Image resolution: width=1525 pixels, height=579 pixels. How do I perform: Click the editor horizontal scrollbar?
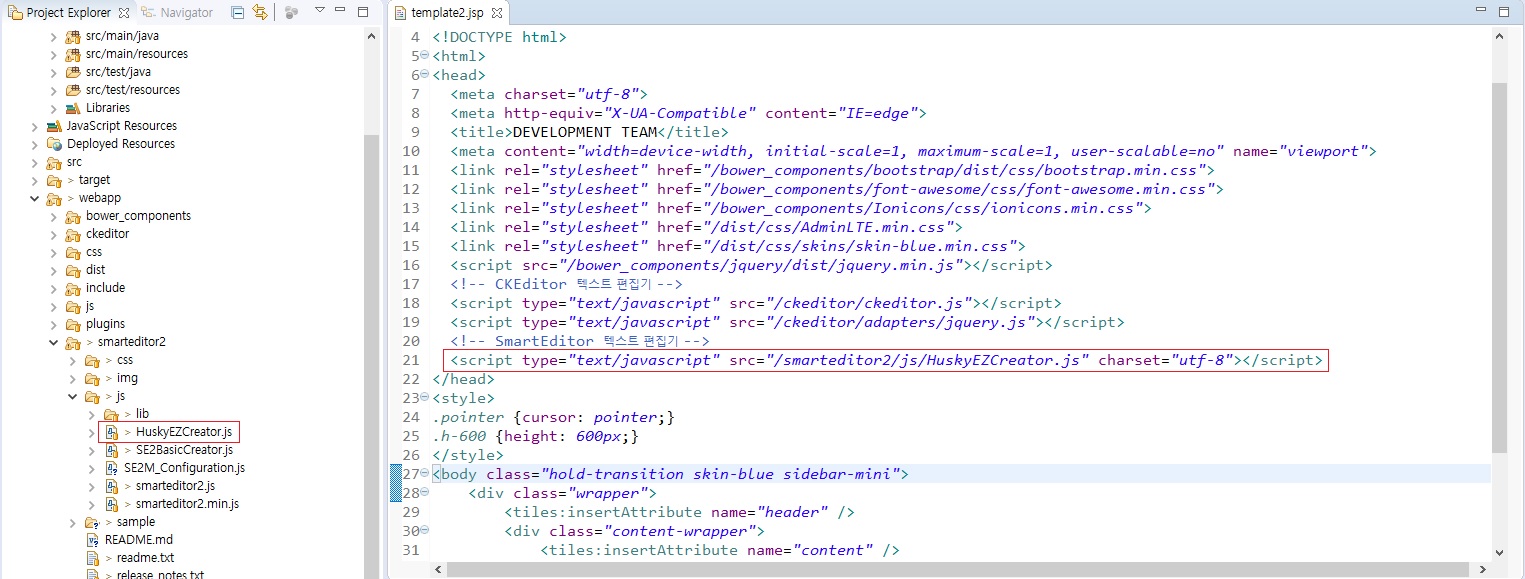tap(958, 568)
